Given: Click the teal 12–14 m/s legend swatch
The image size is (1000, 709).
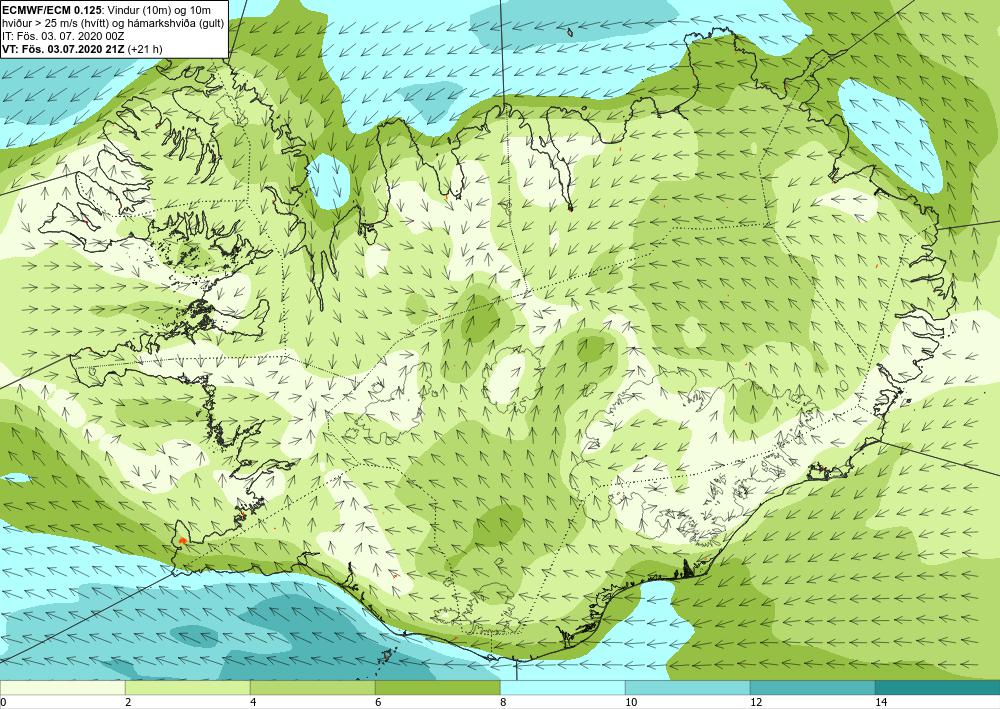Looking at the screenshot, I should click(x=812, y=687).
